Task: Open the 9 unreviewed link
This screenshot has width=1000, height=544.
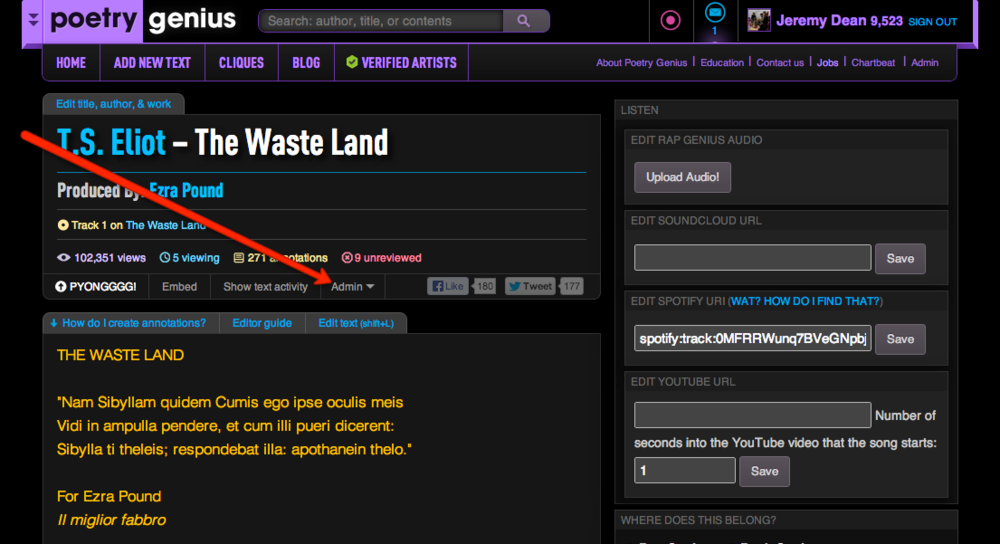Action: point(381,258)
